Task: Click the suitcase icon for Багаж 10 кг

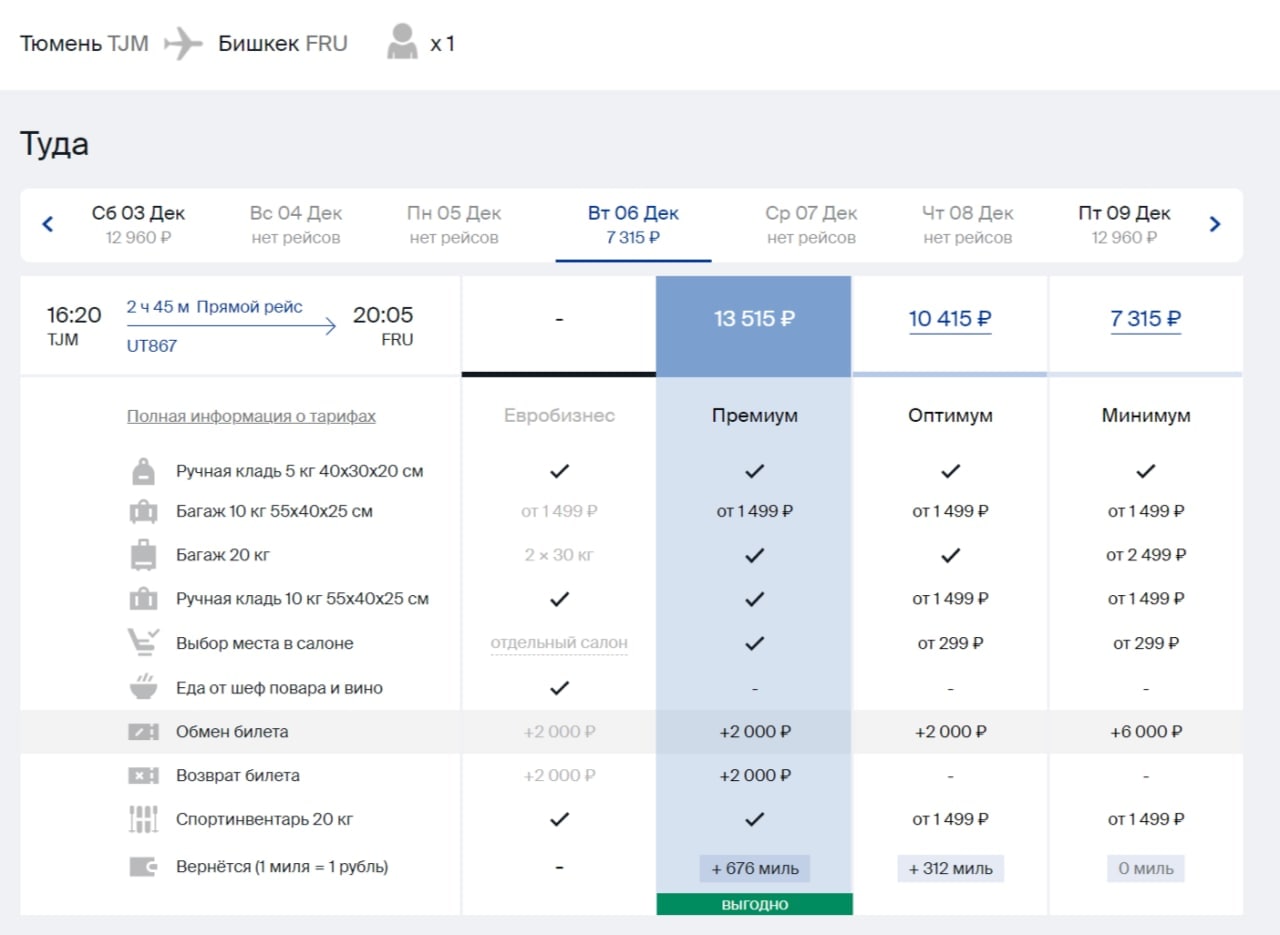Action: [144, 512]
